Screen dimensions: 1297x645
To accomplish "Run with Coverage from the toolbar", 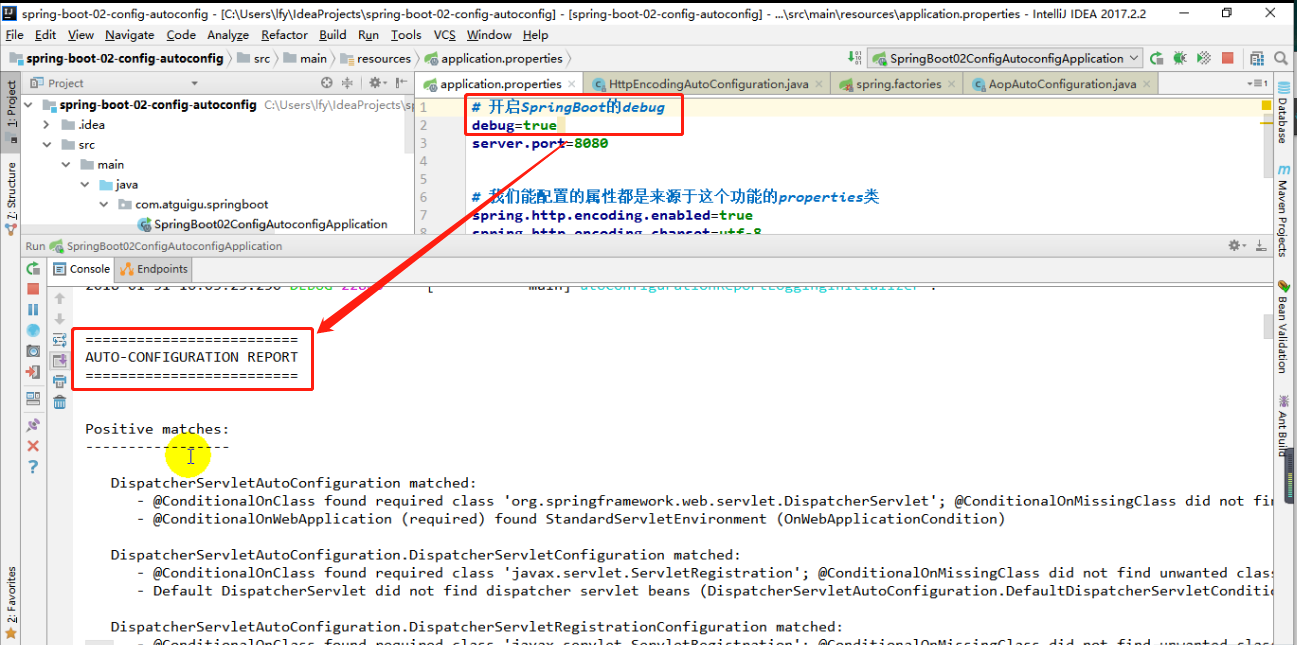I will pyautogui.click(x=1204, y=59).
